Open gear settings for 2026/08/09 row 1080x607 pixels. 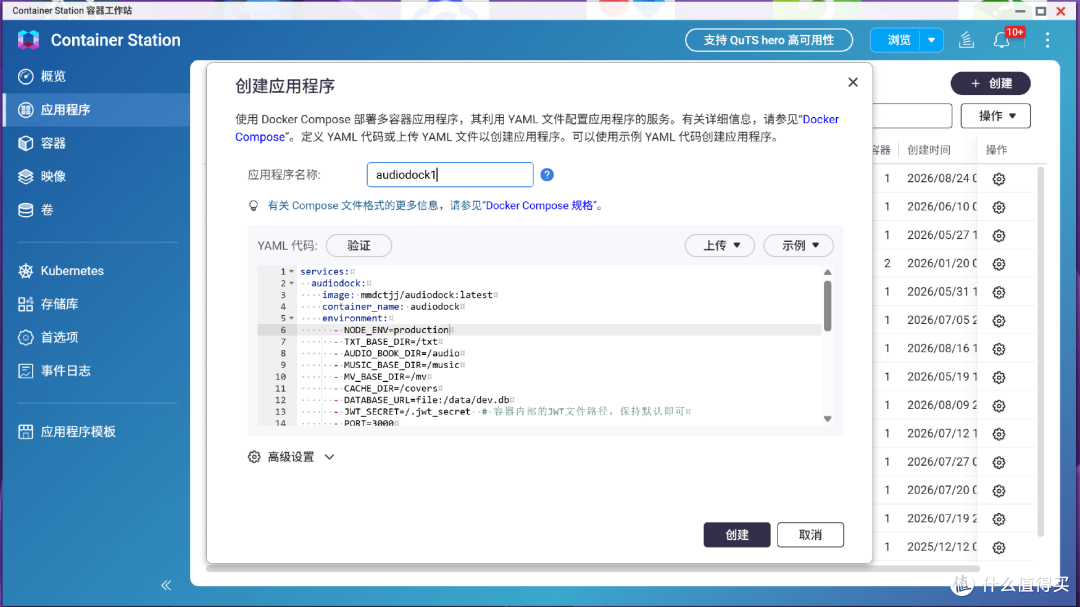(x=999, y=406)
